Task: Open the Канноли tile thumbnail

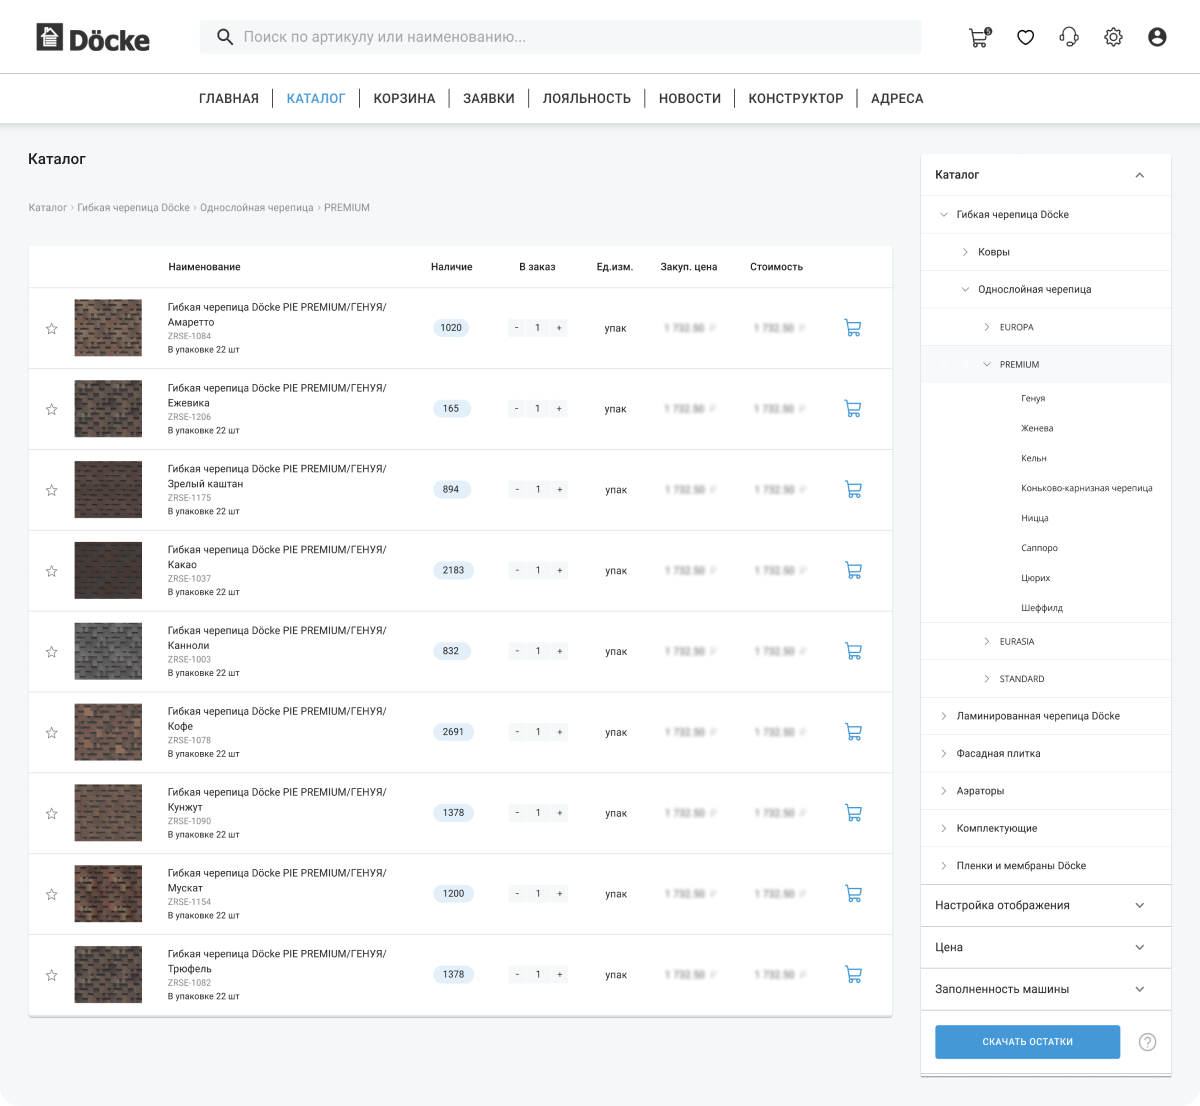Action: (x=108, y=651)
